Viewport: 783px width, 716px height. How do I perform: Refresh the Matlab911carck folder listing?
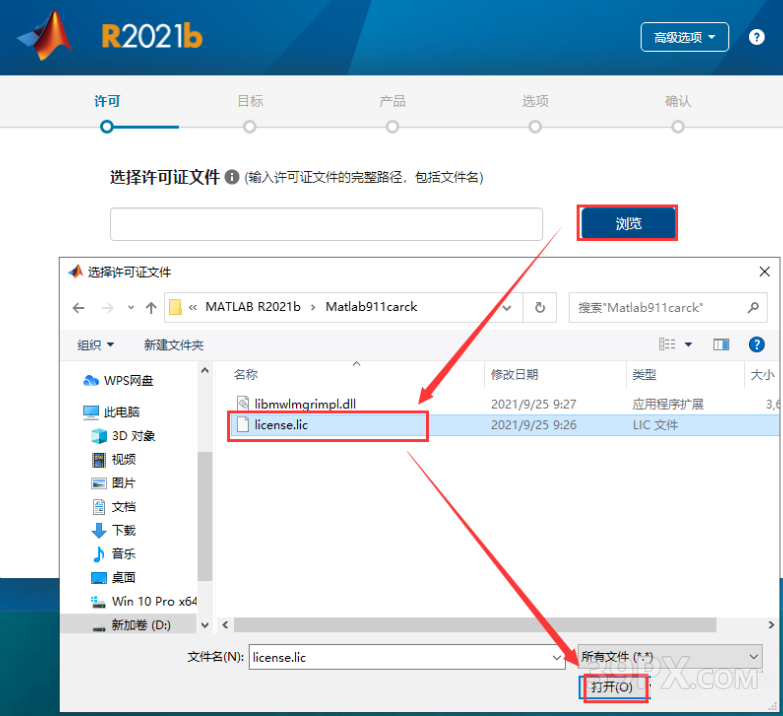[x=540, y=308]
